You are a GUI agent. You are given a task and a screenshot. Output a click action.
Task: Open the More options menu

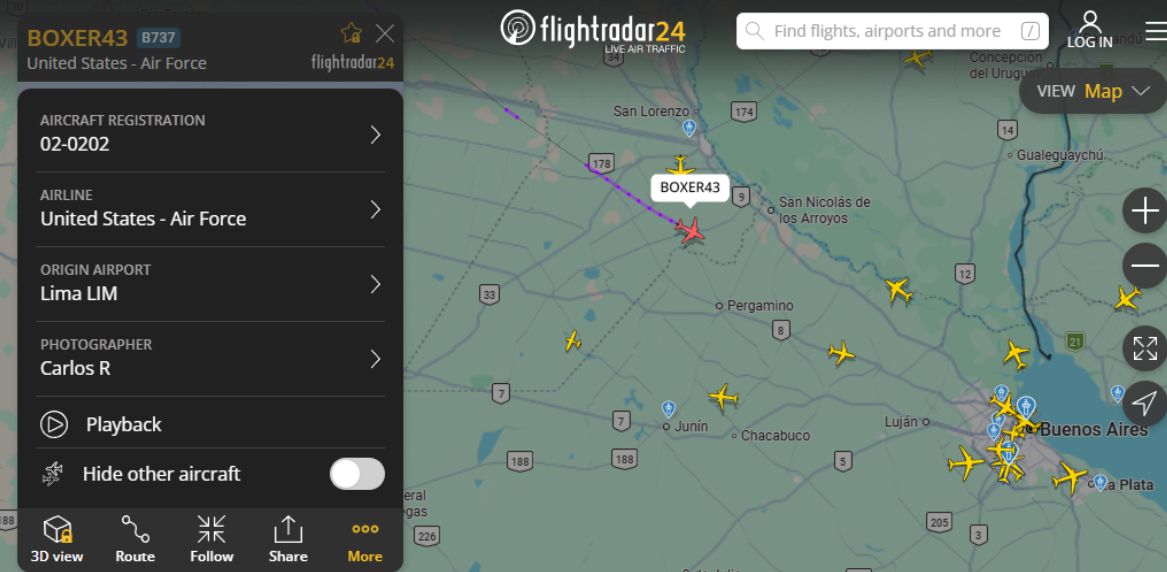coord(365,539)
